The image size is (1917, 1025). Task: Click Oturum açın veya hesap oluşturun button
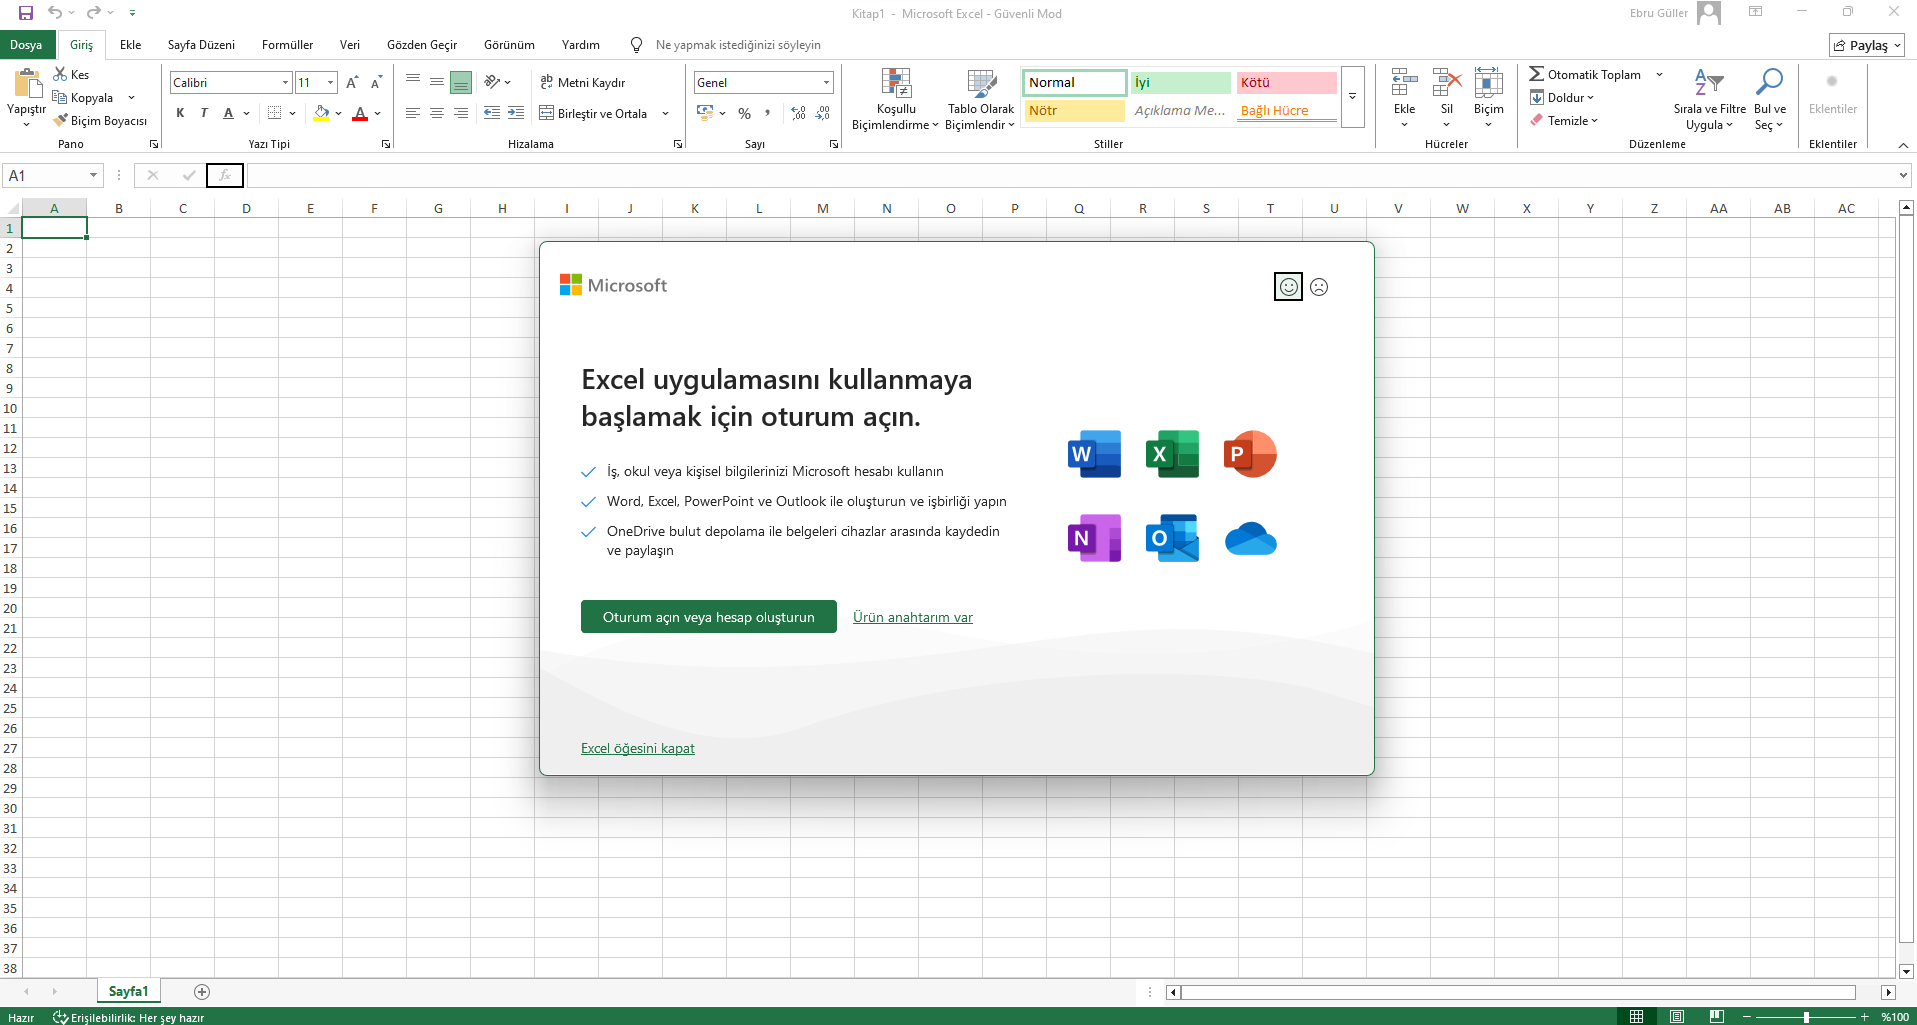[709, 617]
